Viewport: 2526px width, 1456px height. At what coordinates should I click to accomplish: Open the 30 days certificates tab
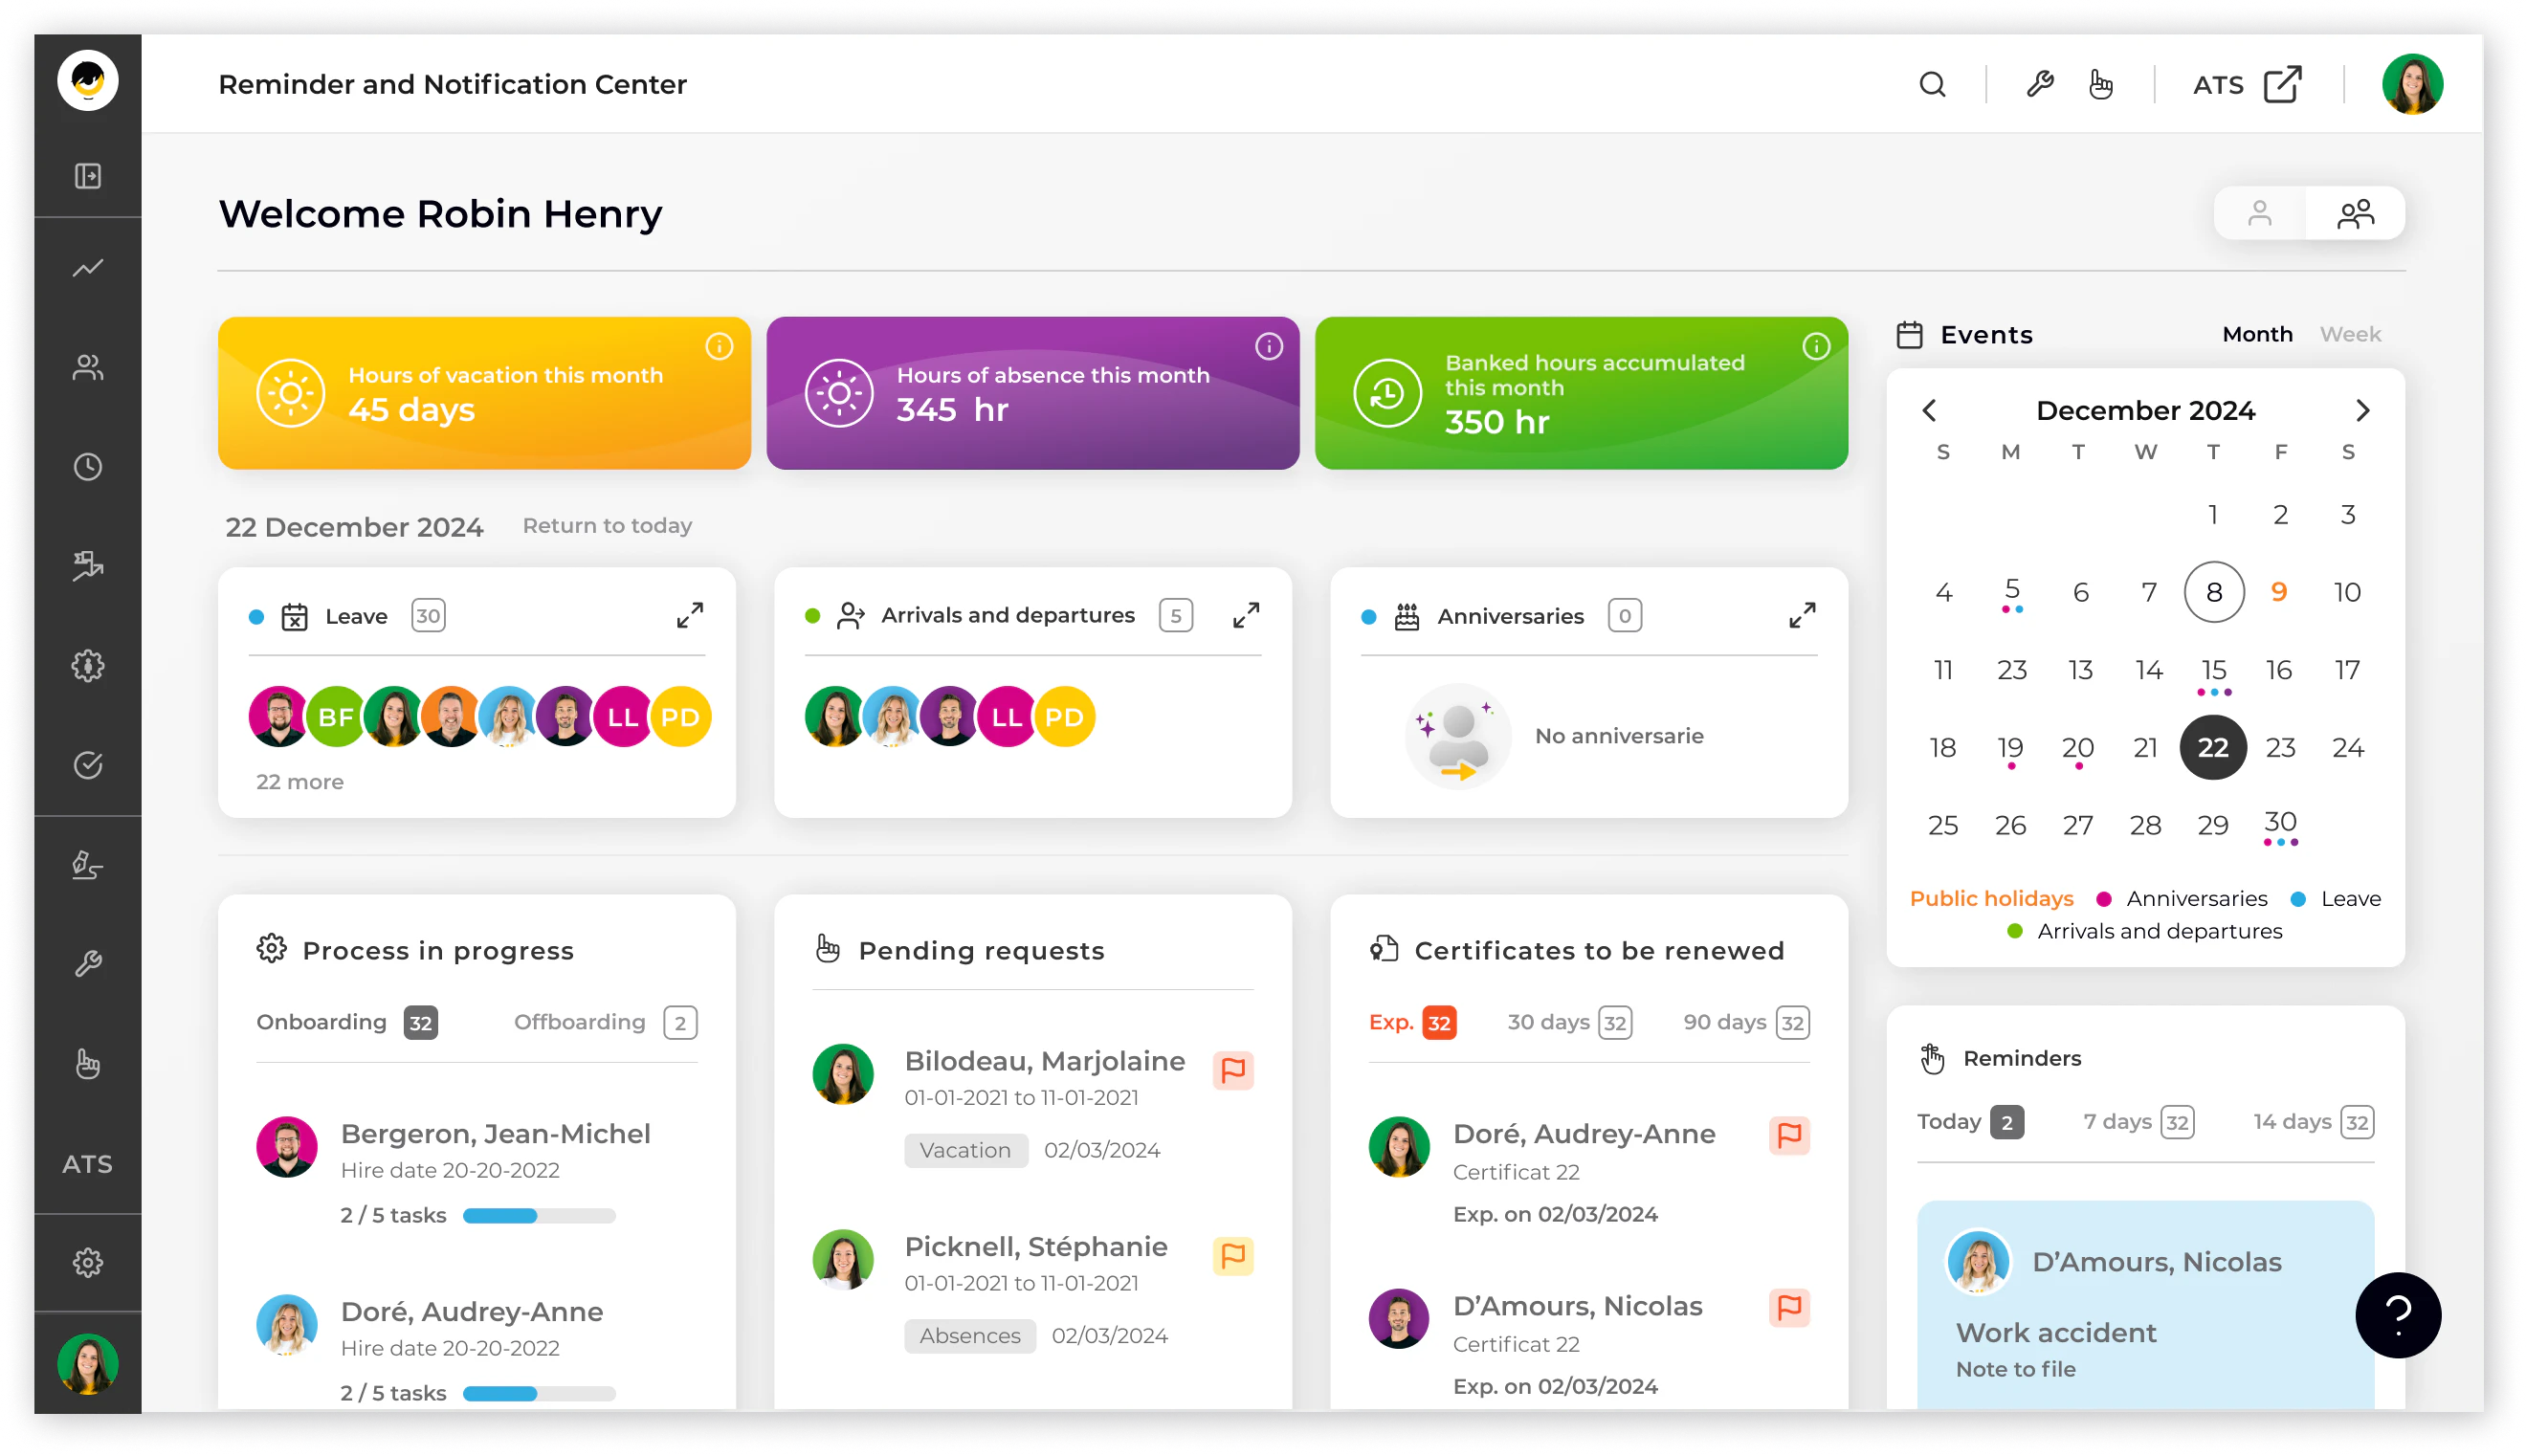click(x=1566, y=1022)
